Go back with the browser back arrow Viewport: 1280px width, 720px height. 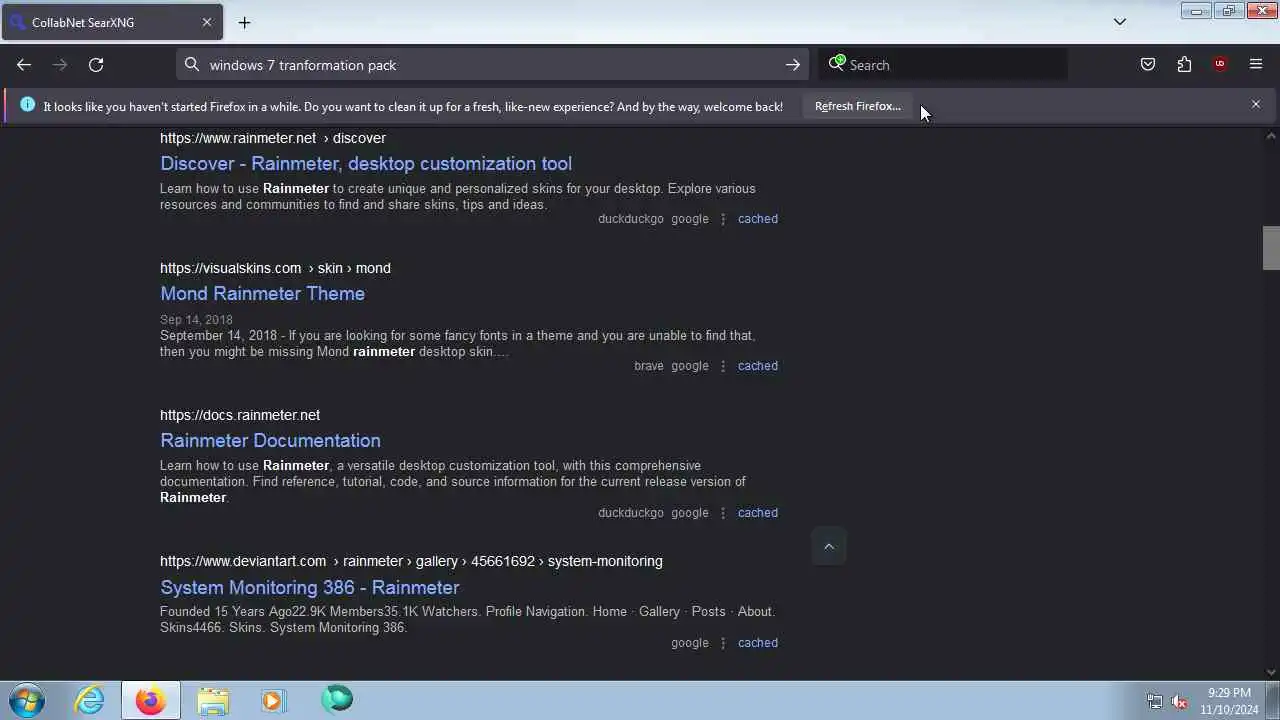click(24, 65)
